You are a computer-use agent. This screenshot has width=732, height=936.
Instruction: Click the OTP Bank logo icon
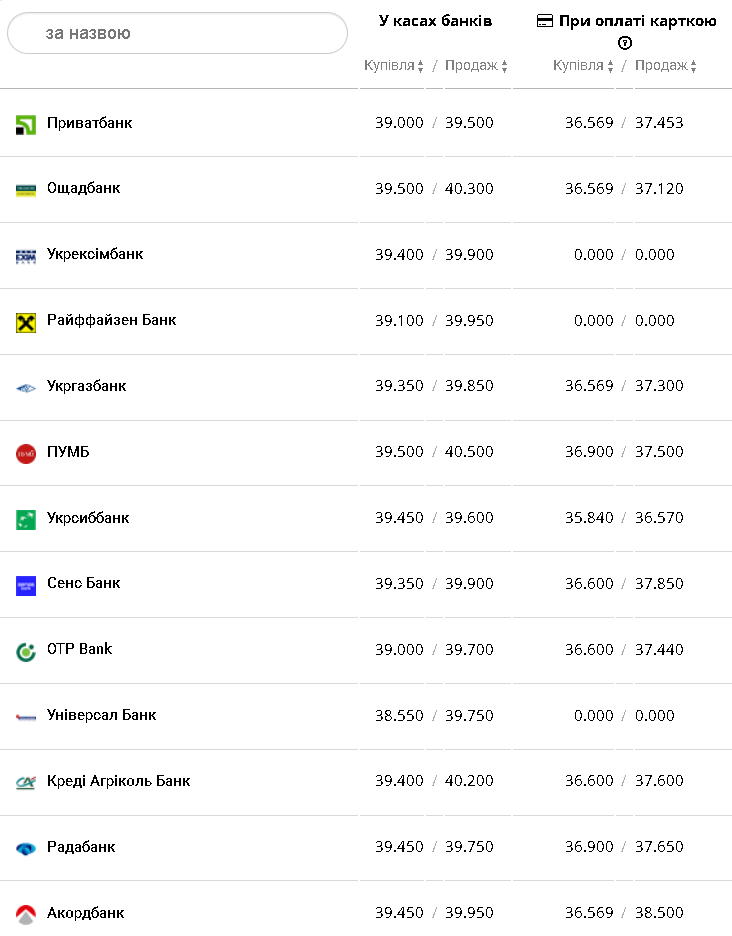pos(26,651)
